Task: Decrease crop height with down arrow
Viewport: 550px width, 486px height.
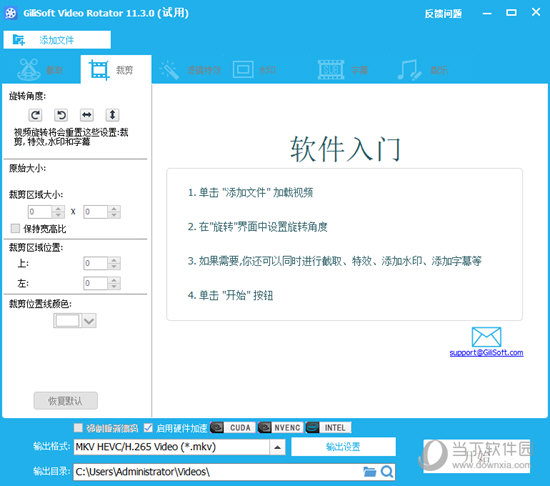Action: pyautogui.click(x=114, y=215)
